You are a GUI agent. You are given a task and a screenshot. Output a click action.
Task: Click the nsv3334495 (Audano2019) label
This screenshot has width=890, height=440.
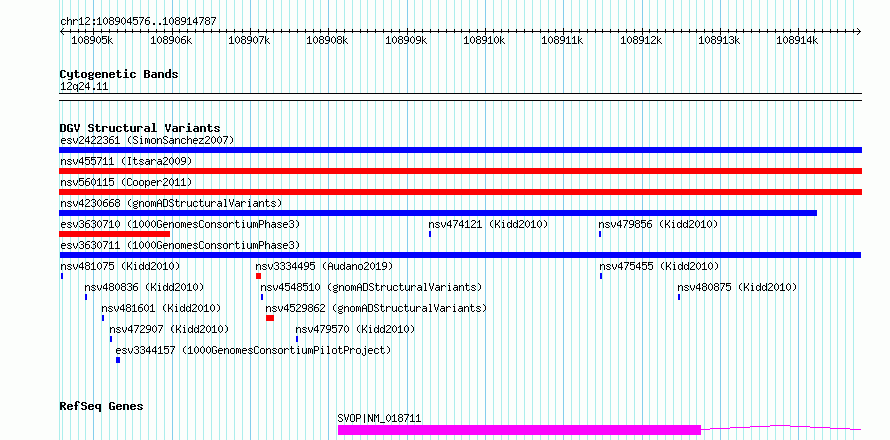(324, 266)
